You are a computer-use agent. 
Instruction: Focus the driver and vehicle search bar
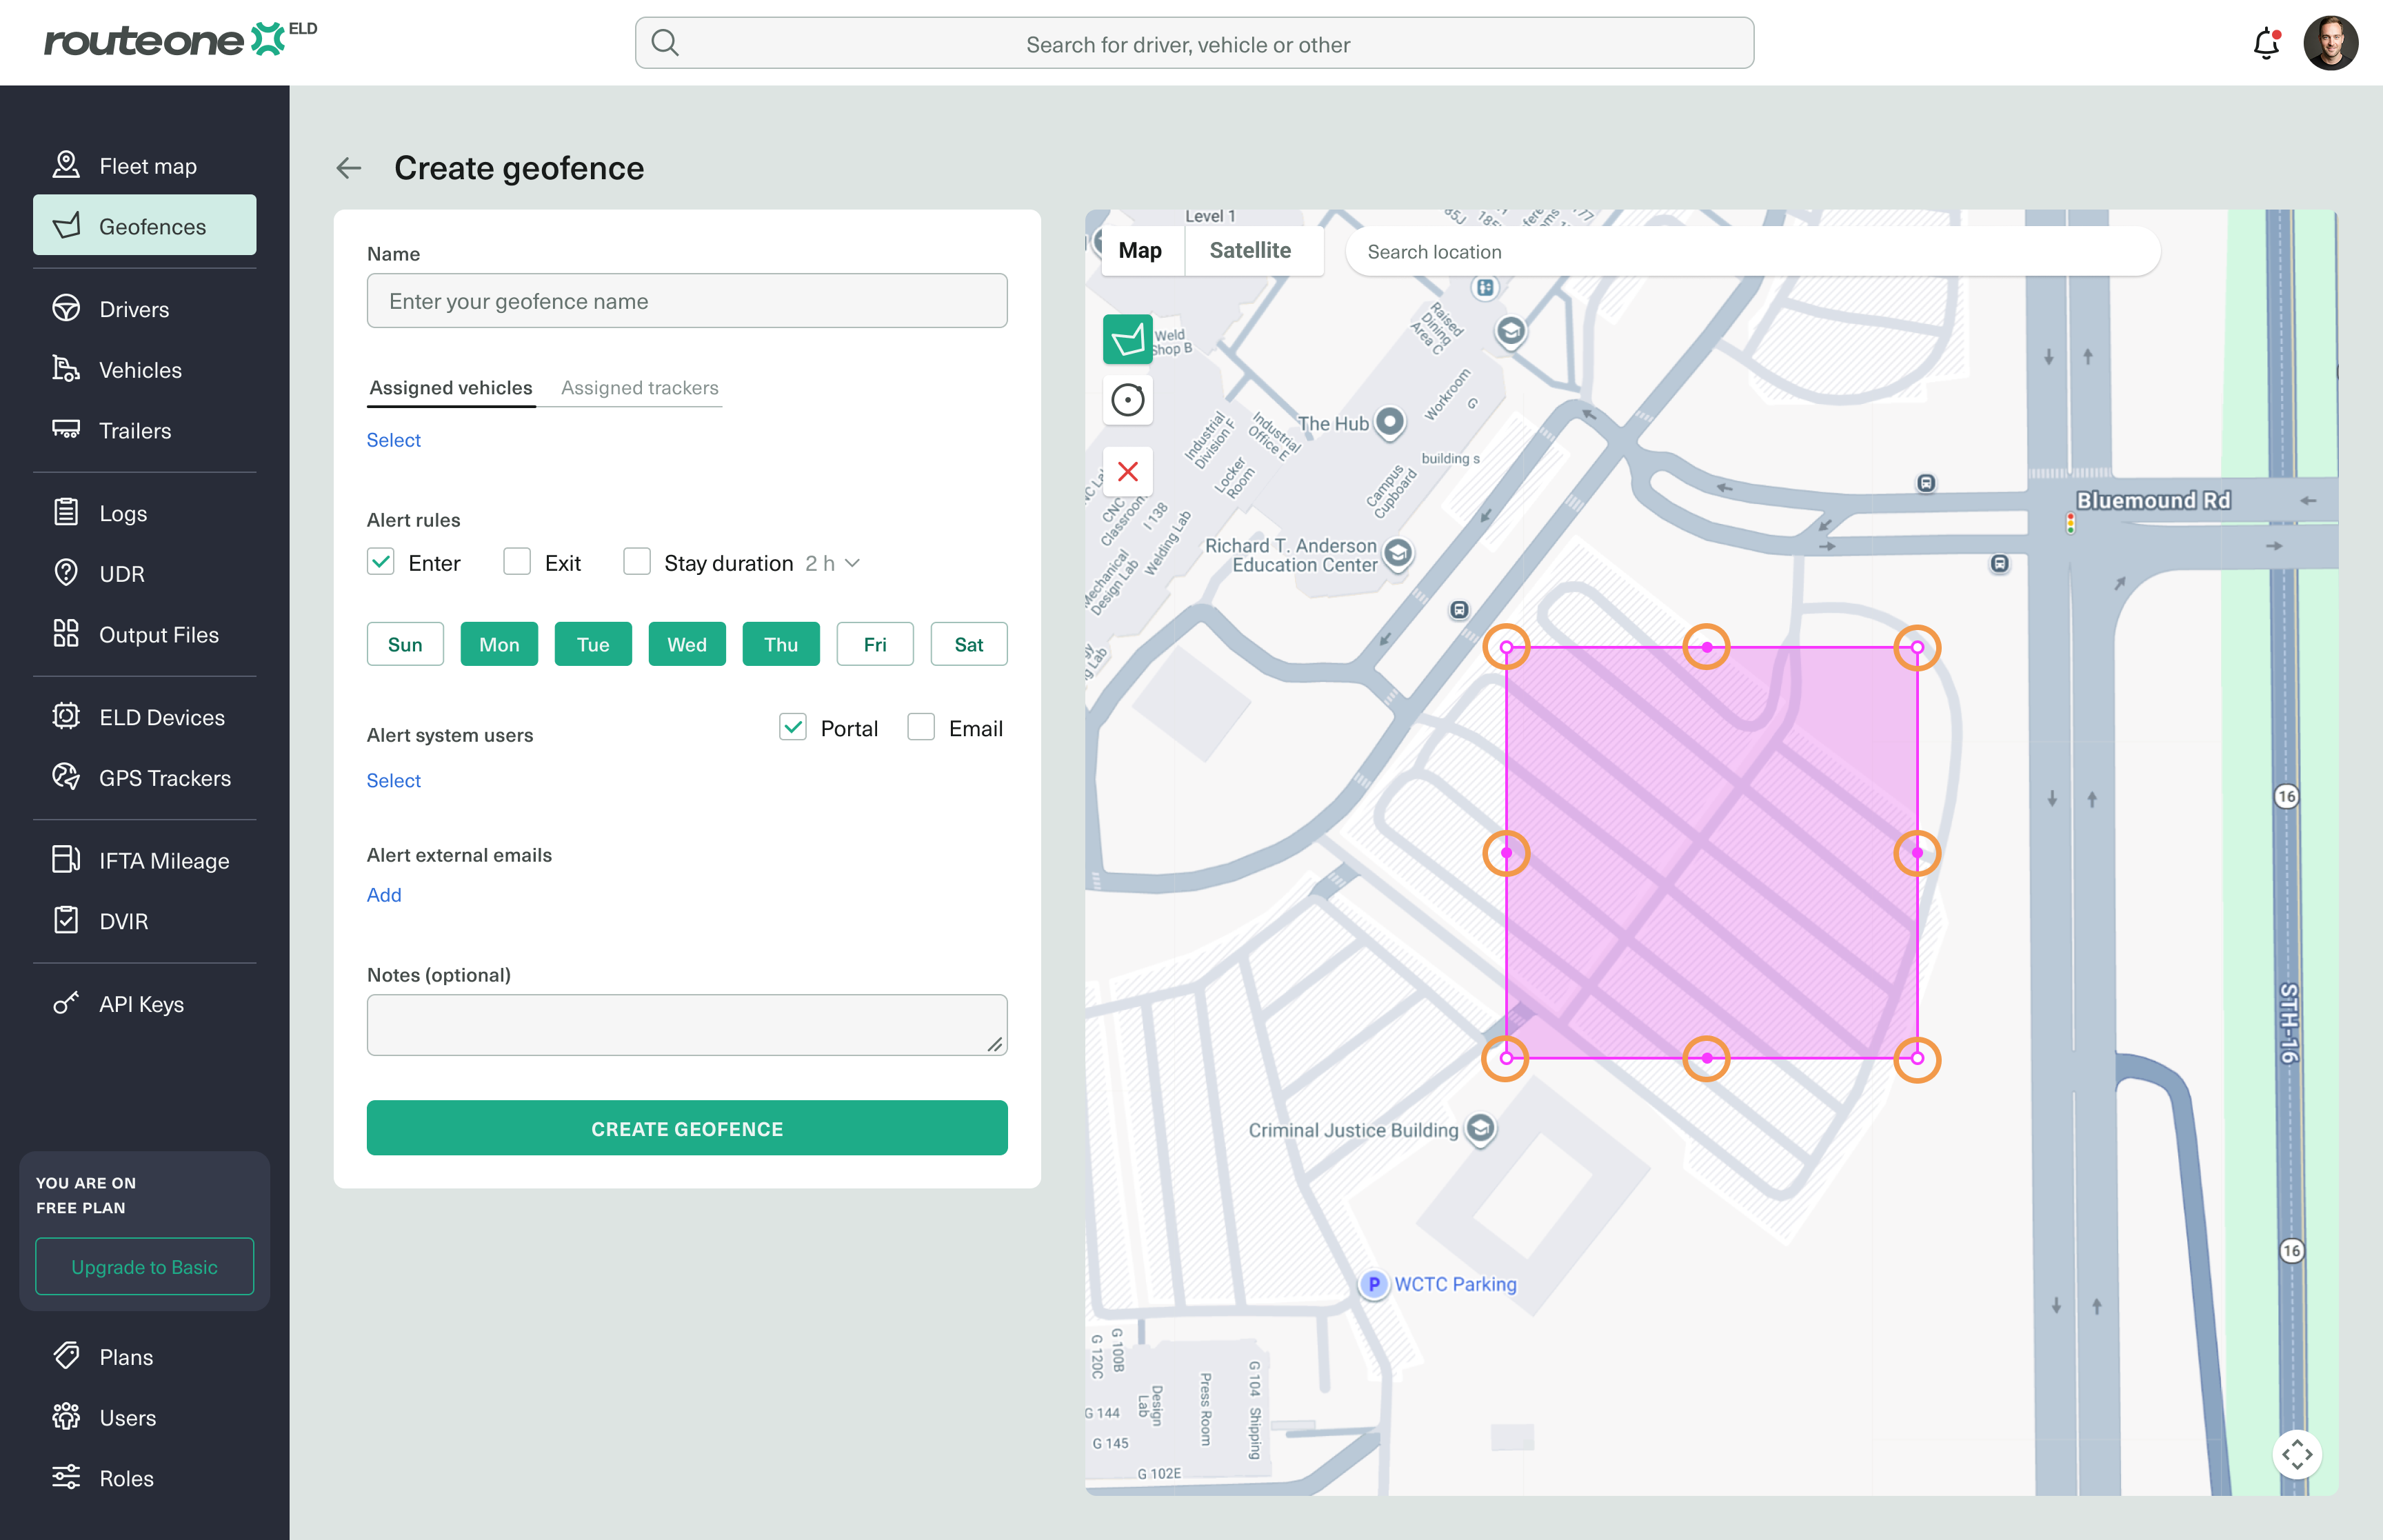click(1194, 43)
